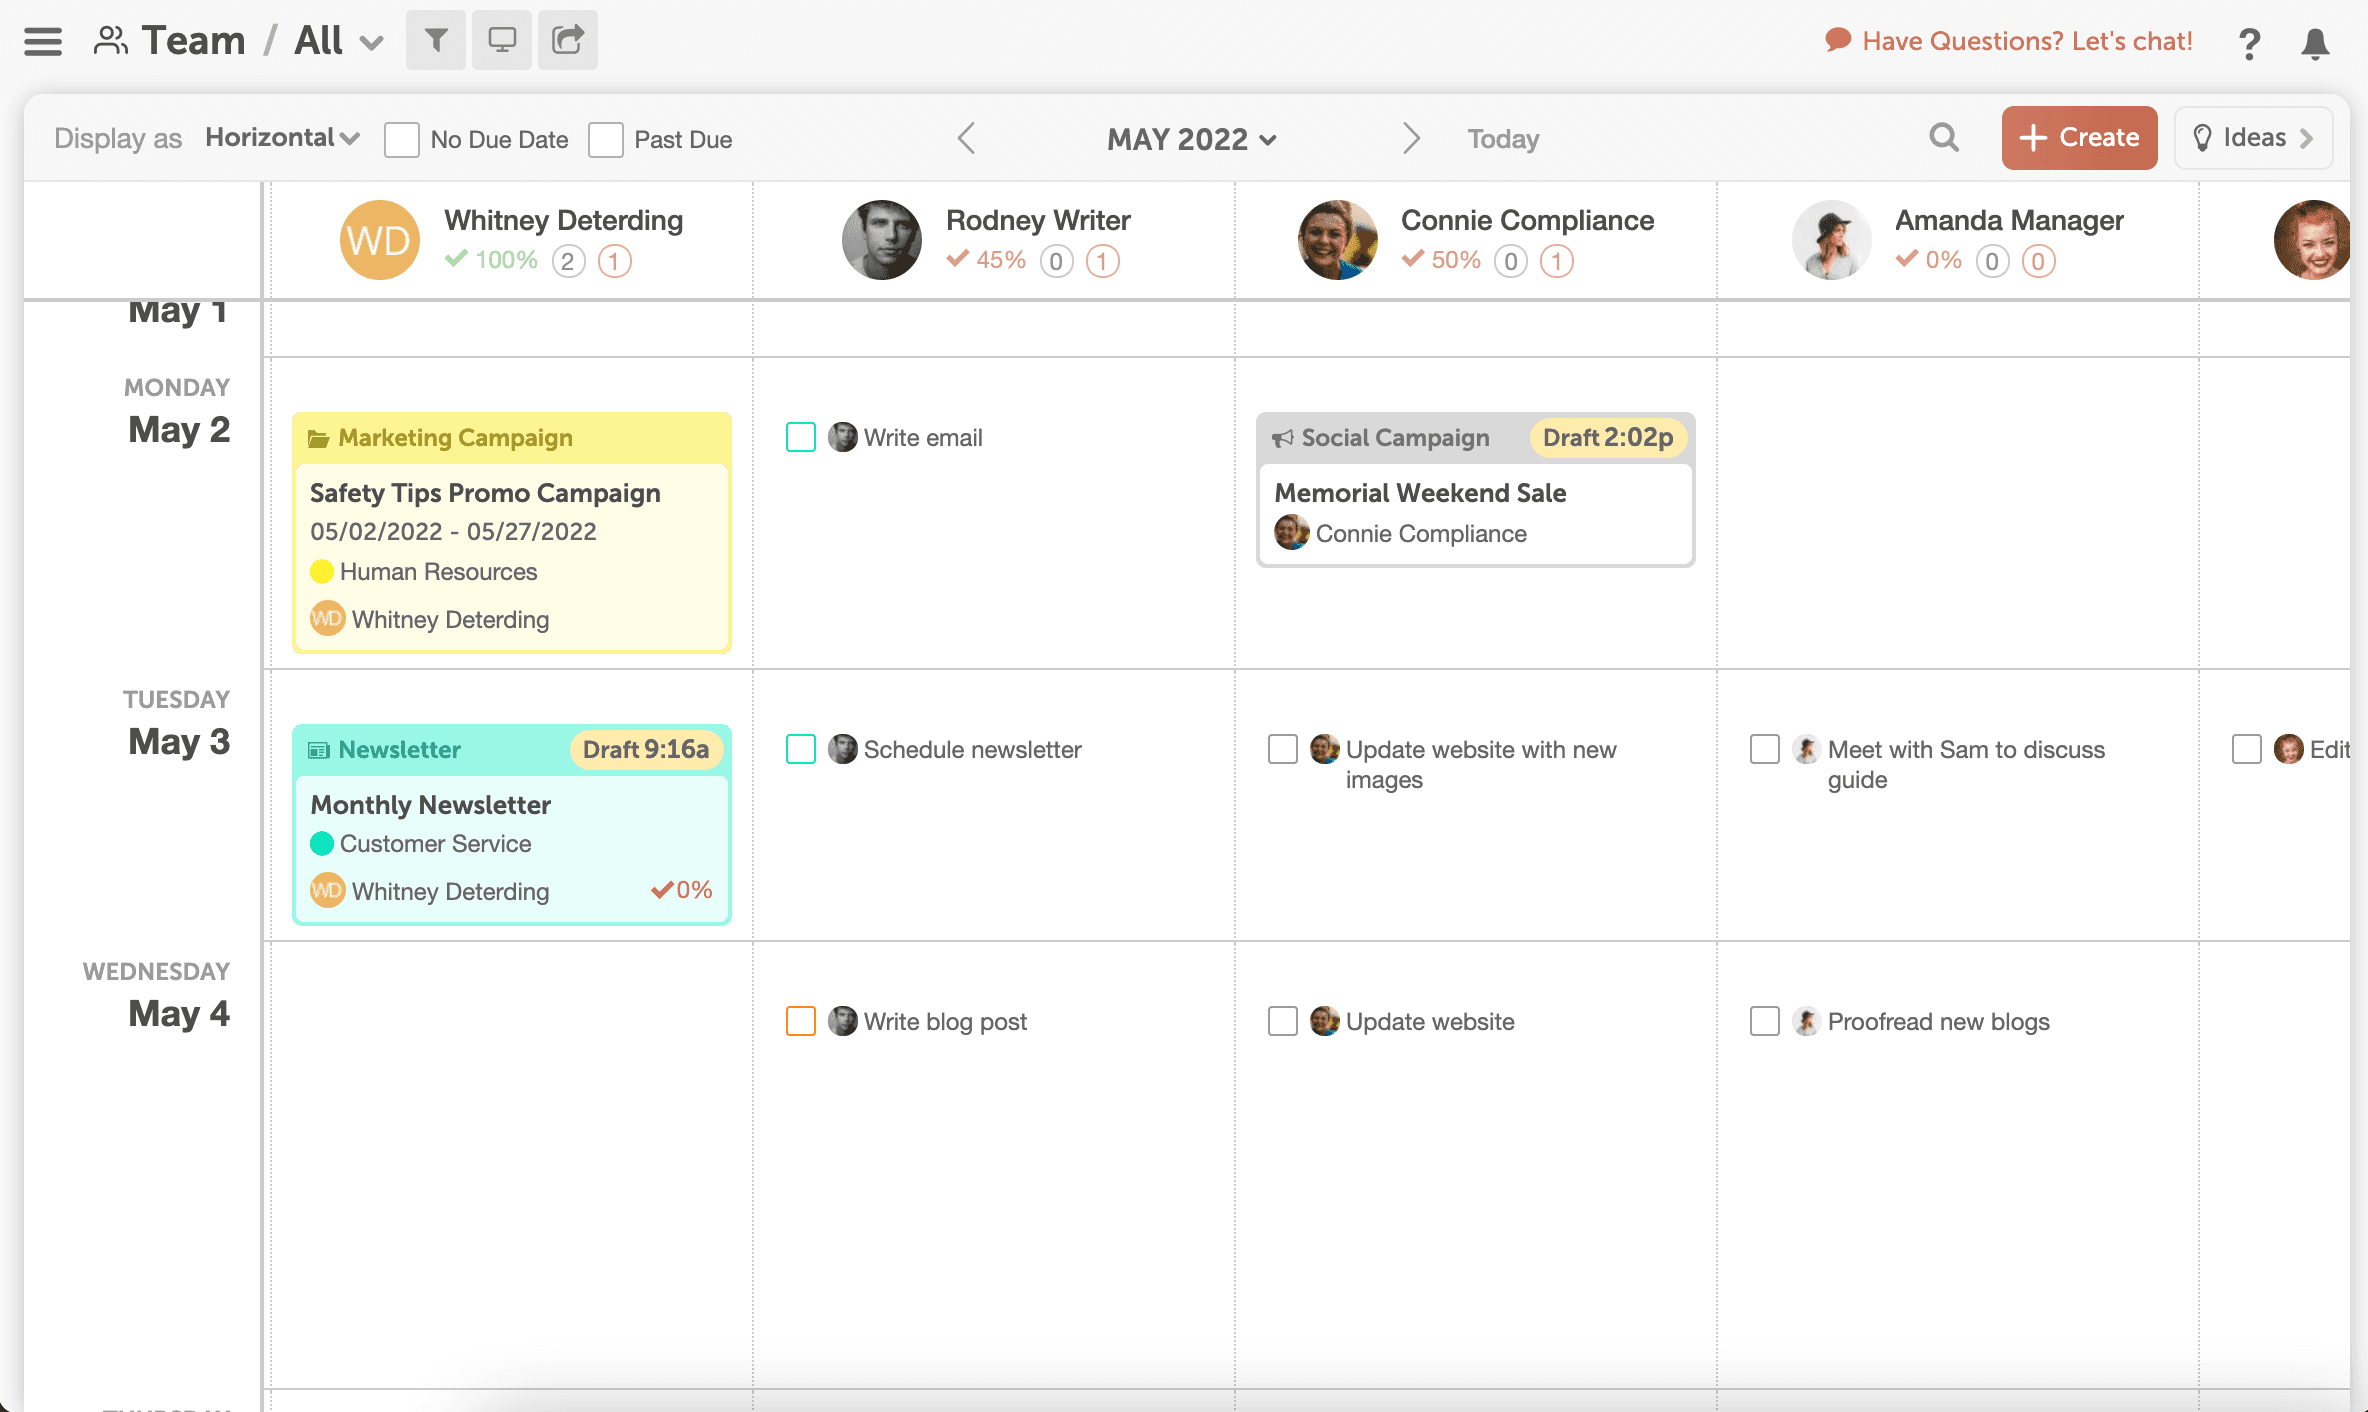This screenshot has width=2368, height=1412.
Task: Expand the Team / All dropdown
Action: coord(339,41)
